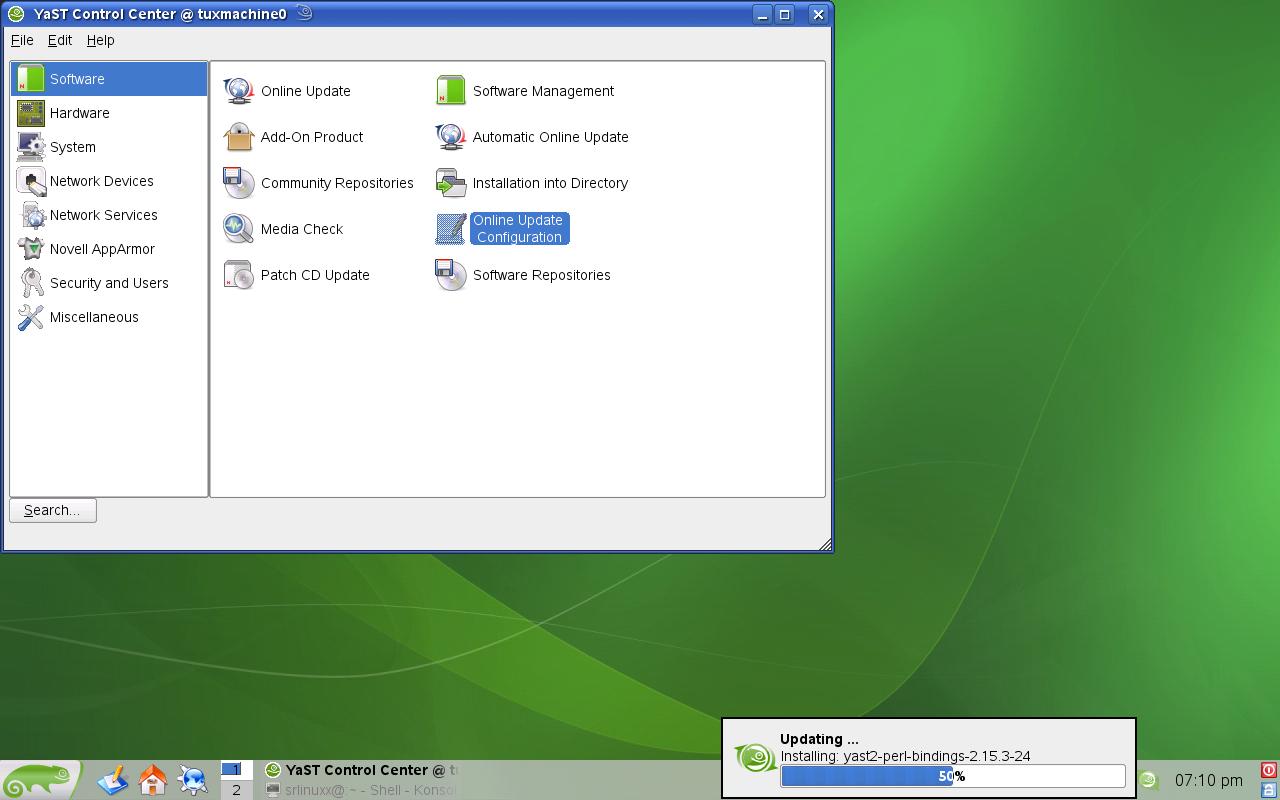The height and width of the screenshot is (800, 1280).
Task: Click the Software Repositories icon
Action: tap(451, 274)
